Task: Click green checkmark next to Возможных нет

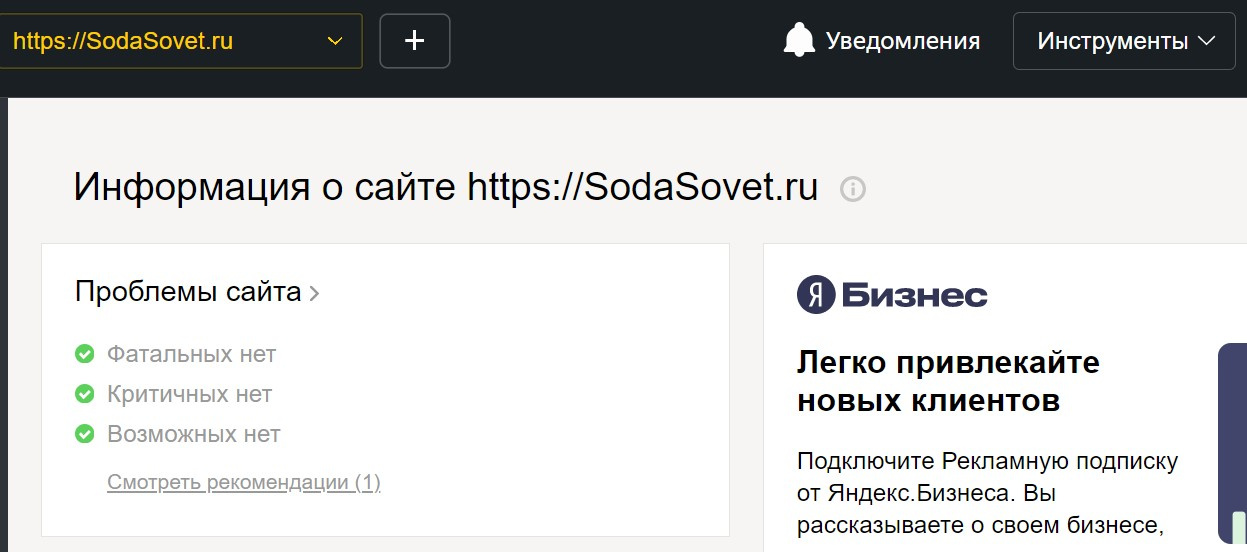Action: (x=85, y=434)
